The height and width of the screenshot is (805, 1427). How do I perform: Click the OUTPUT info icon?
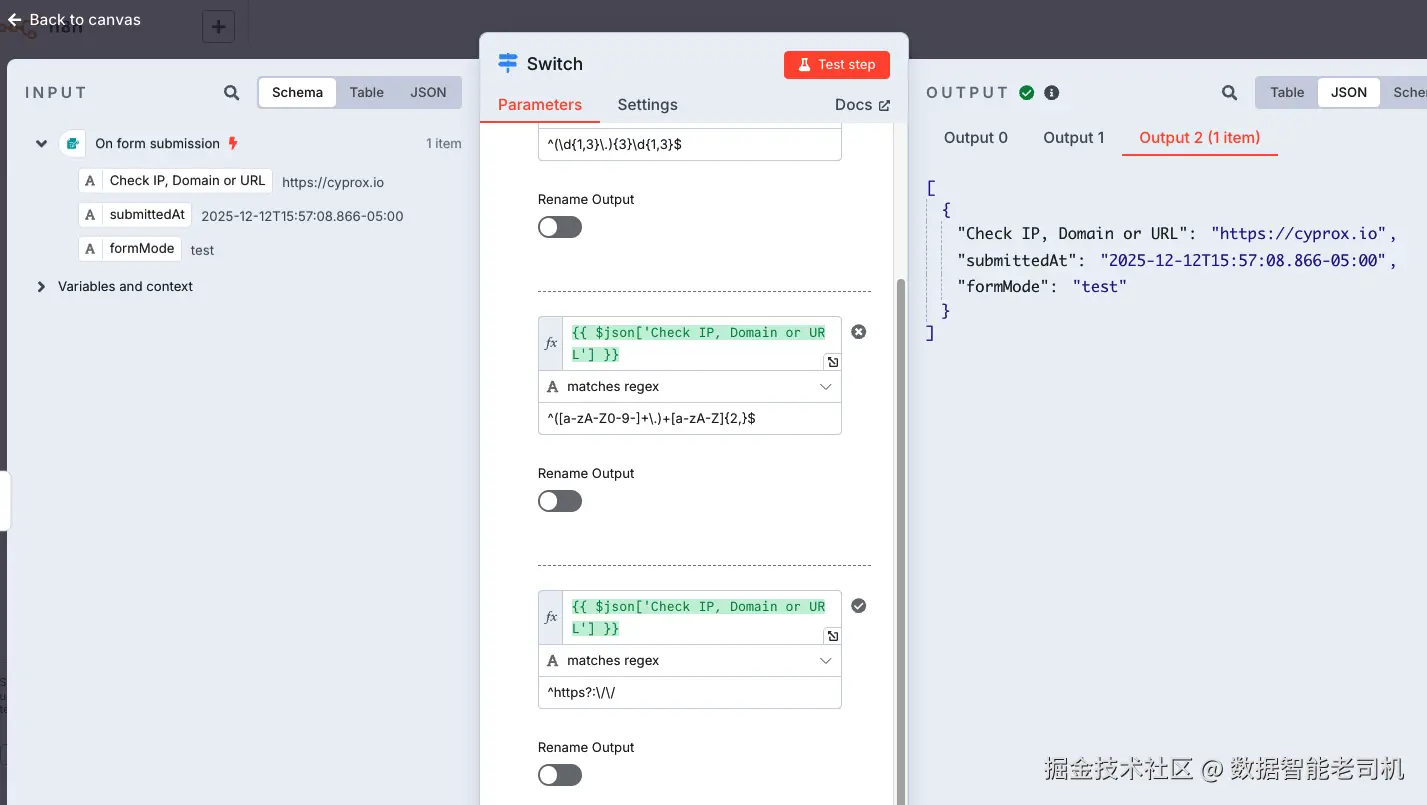tap(1051, 93)
